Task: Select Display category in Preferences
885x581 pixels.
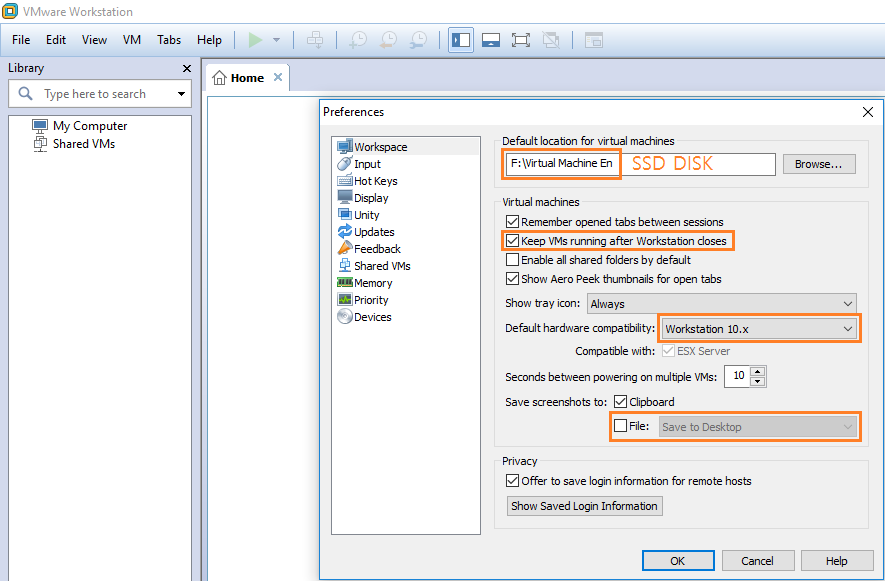Action: (363, 198)
